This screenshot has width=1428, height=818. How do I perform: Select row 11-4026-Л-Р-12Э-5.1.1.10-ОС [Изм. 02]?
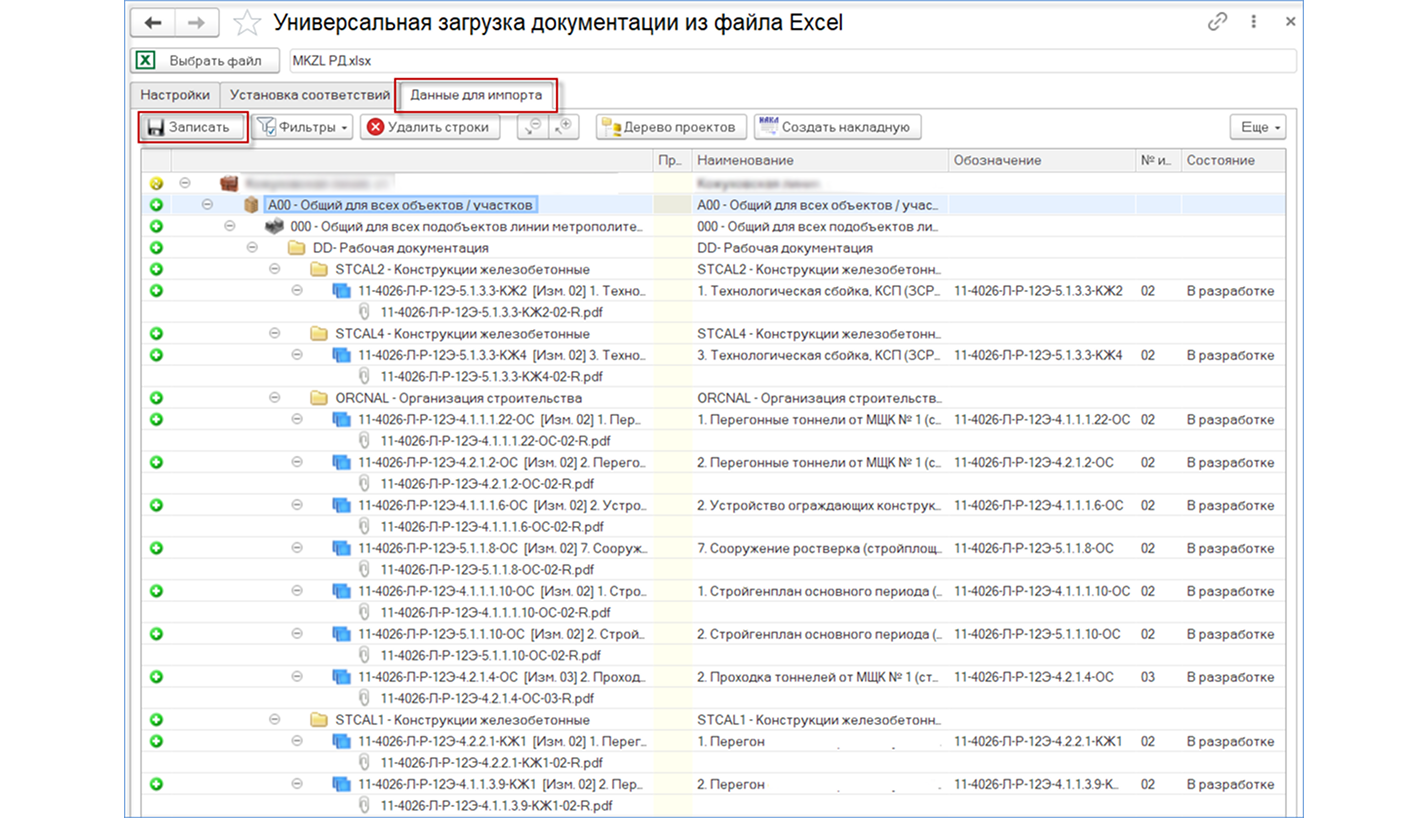(x=503, y=634)
